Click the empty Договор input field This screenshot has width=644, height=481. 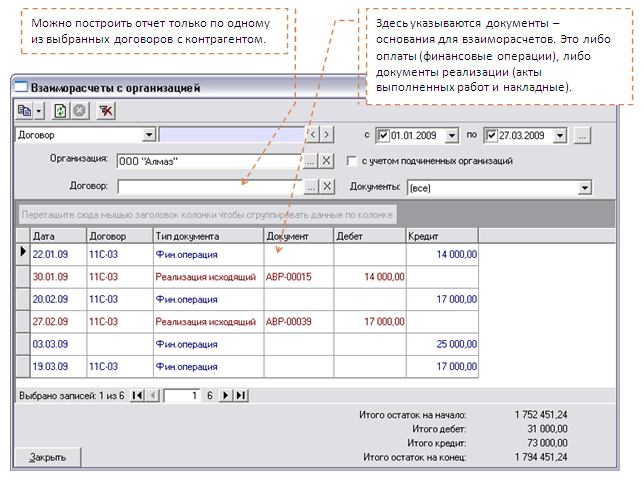[x=210, y=186]
